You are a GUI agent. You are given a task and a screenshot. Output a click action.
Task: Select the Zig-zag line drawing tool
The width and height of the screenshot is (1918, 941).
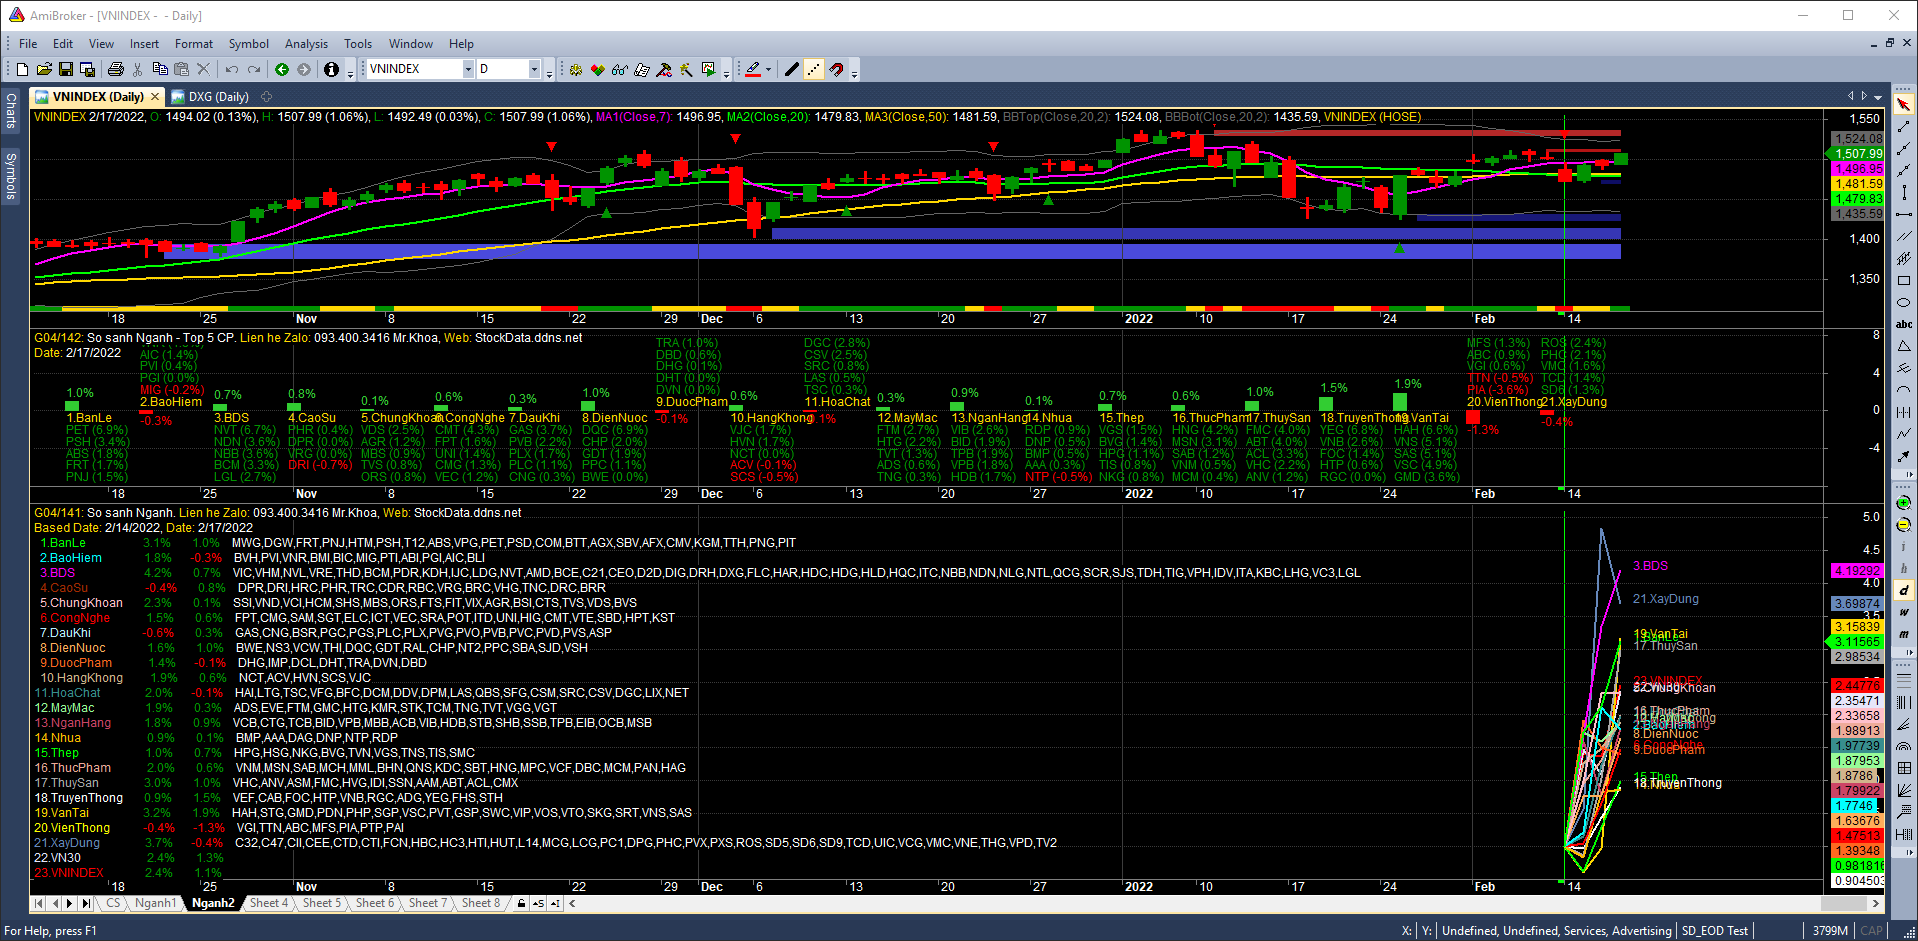click(1904, 434)
